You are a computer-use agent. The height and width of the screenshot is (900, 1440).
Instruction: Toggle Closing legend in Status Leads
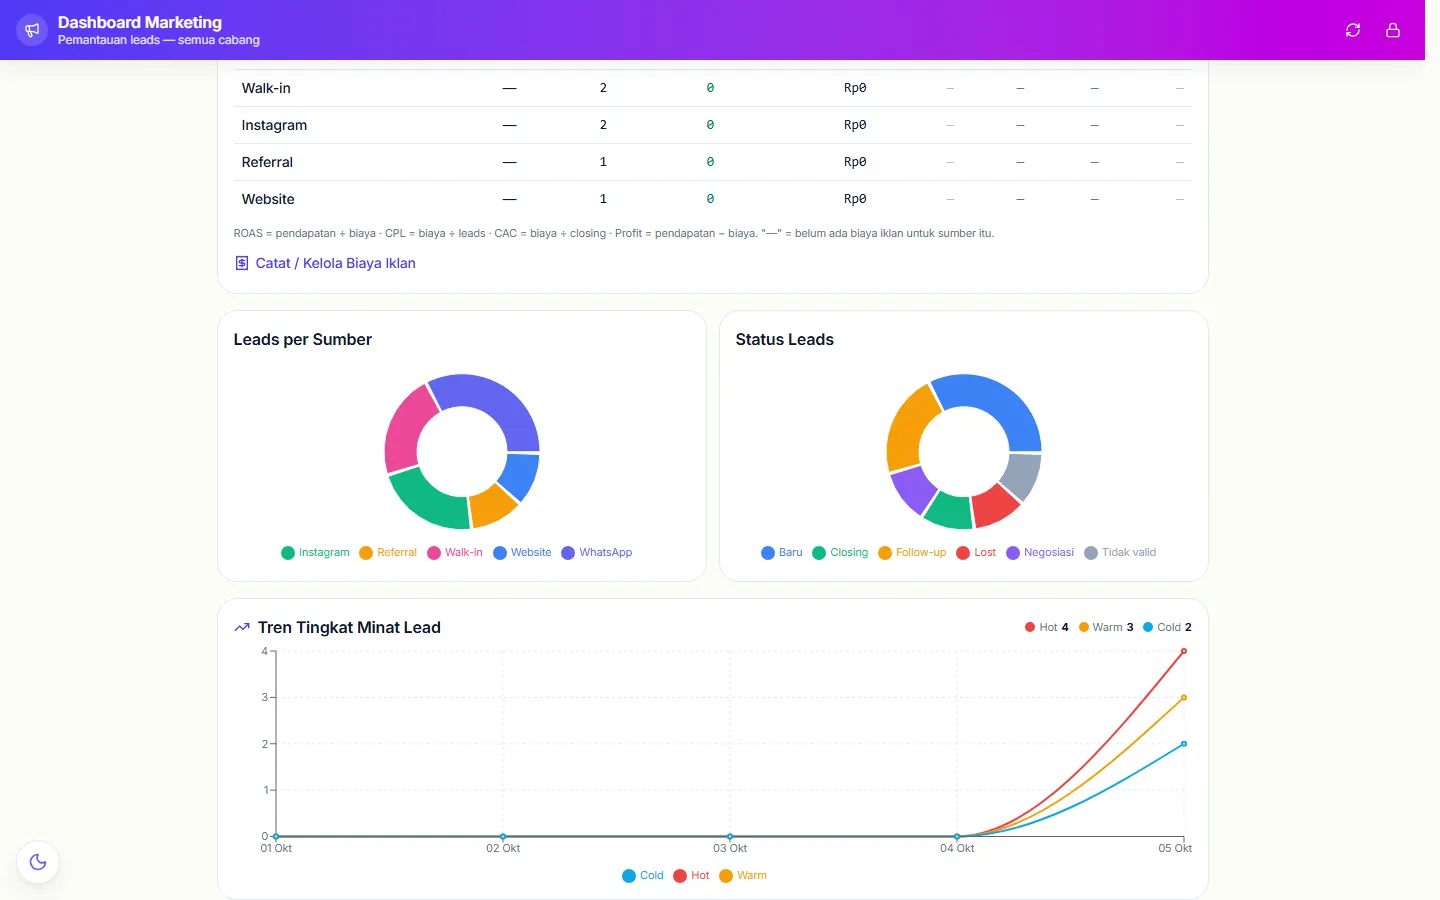[840, 552]
